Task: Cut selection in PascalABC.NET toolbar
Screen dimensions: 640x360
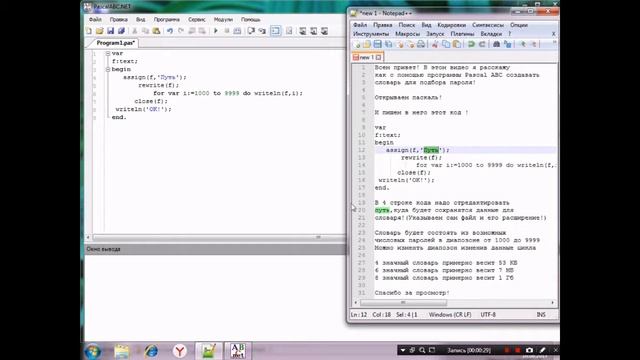Action: tap(135, 31)
